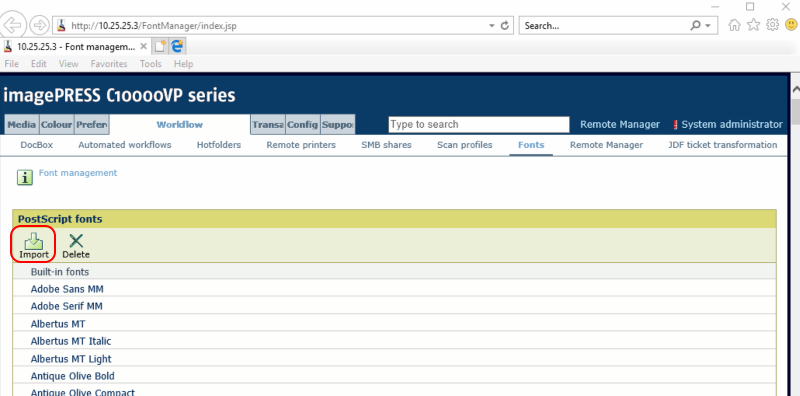Open the DocBox subtab
The width and height of the screenshot is (800, 396).
point(37,145)
